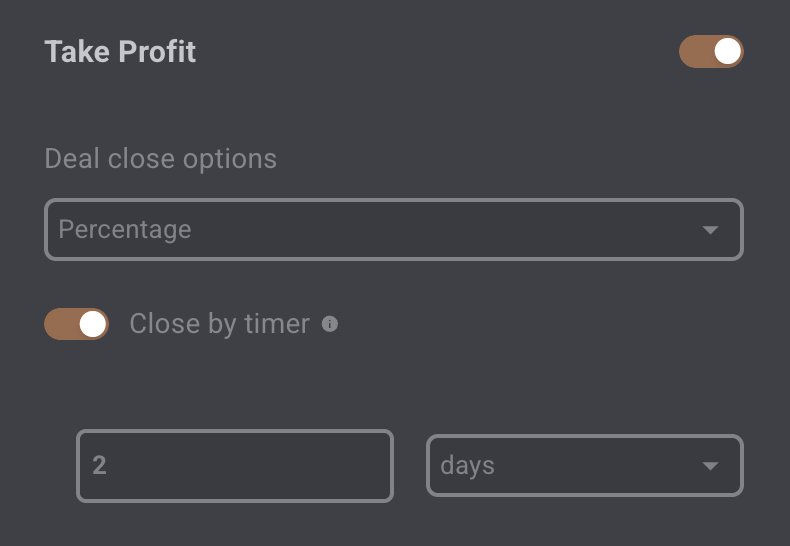790x546 pixels.
Task: Click the Deal close options label
Action: click(x=161, y=159)
